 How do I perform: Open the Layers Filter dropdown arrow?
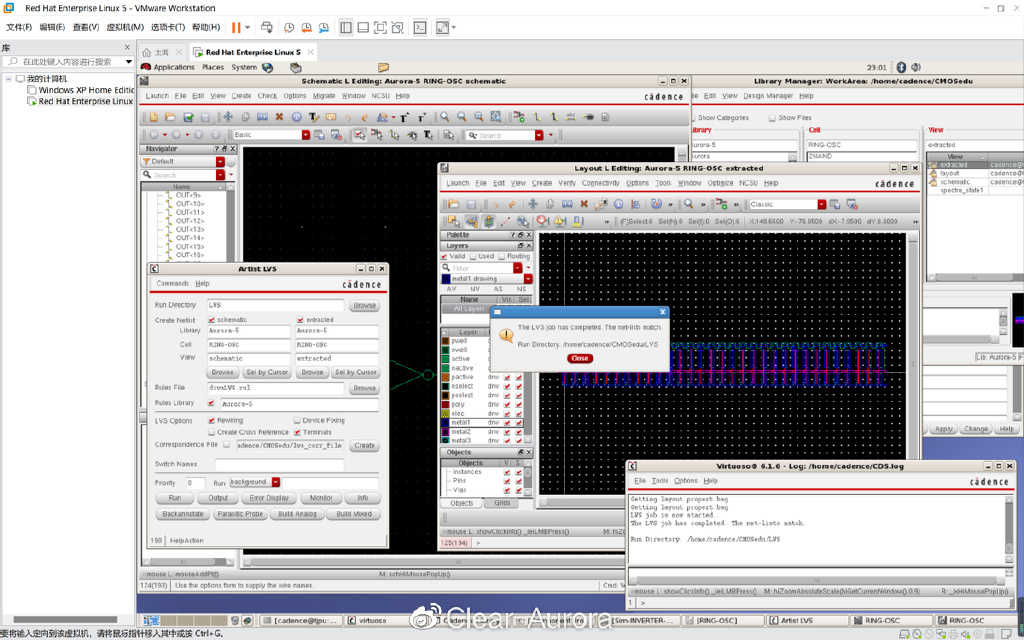pyautogui.click(x=517, y=268)
